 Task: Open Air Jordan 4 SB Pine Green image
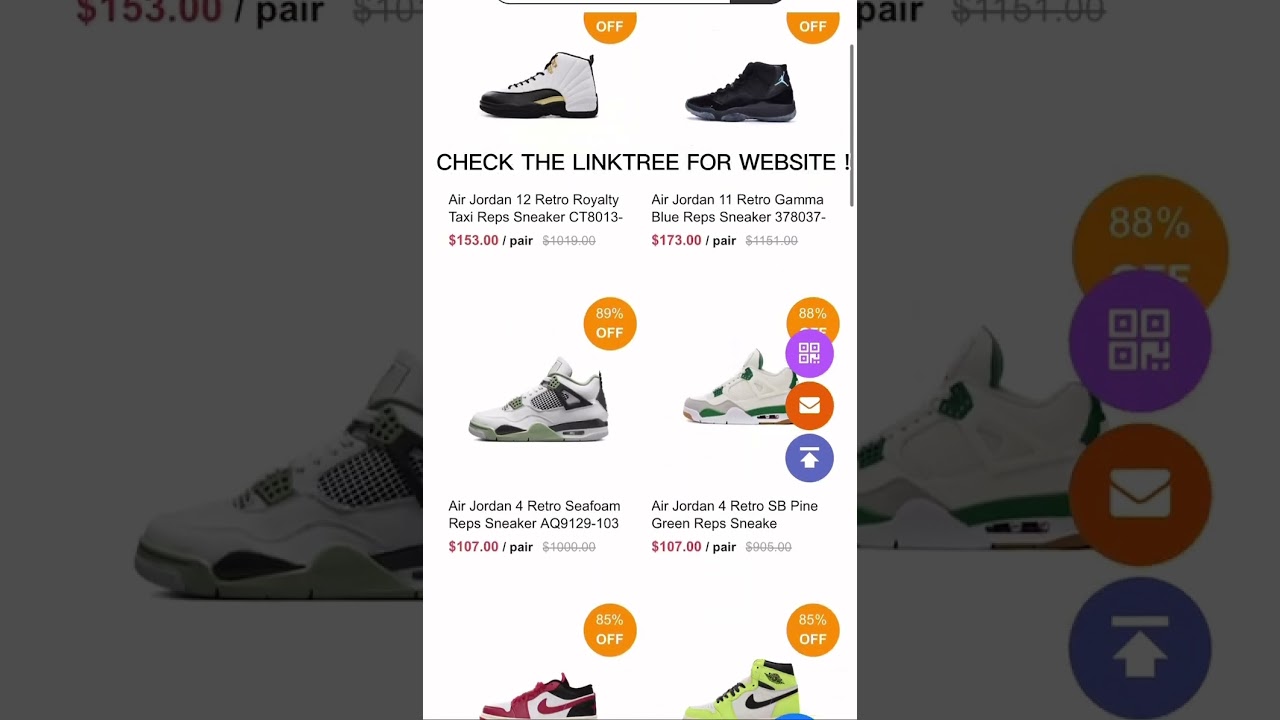(x=735, y=390)
